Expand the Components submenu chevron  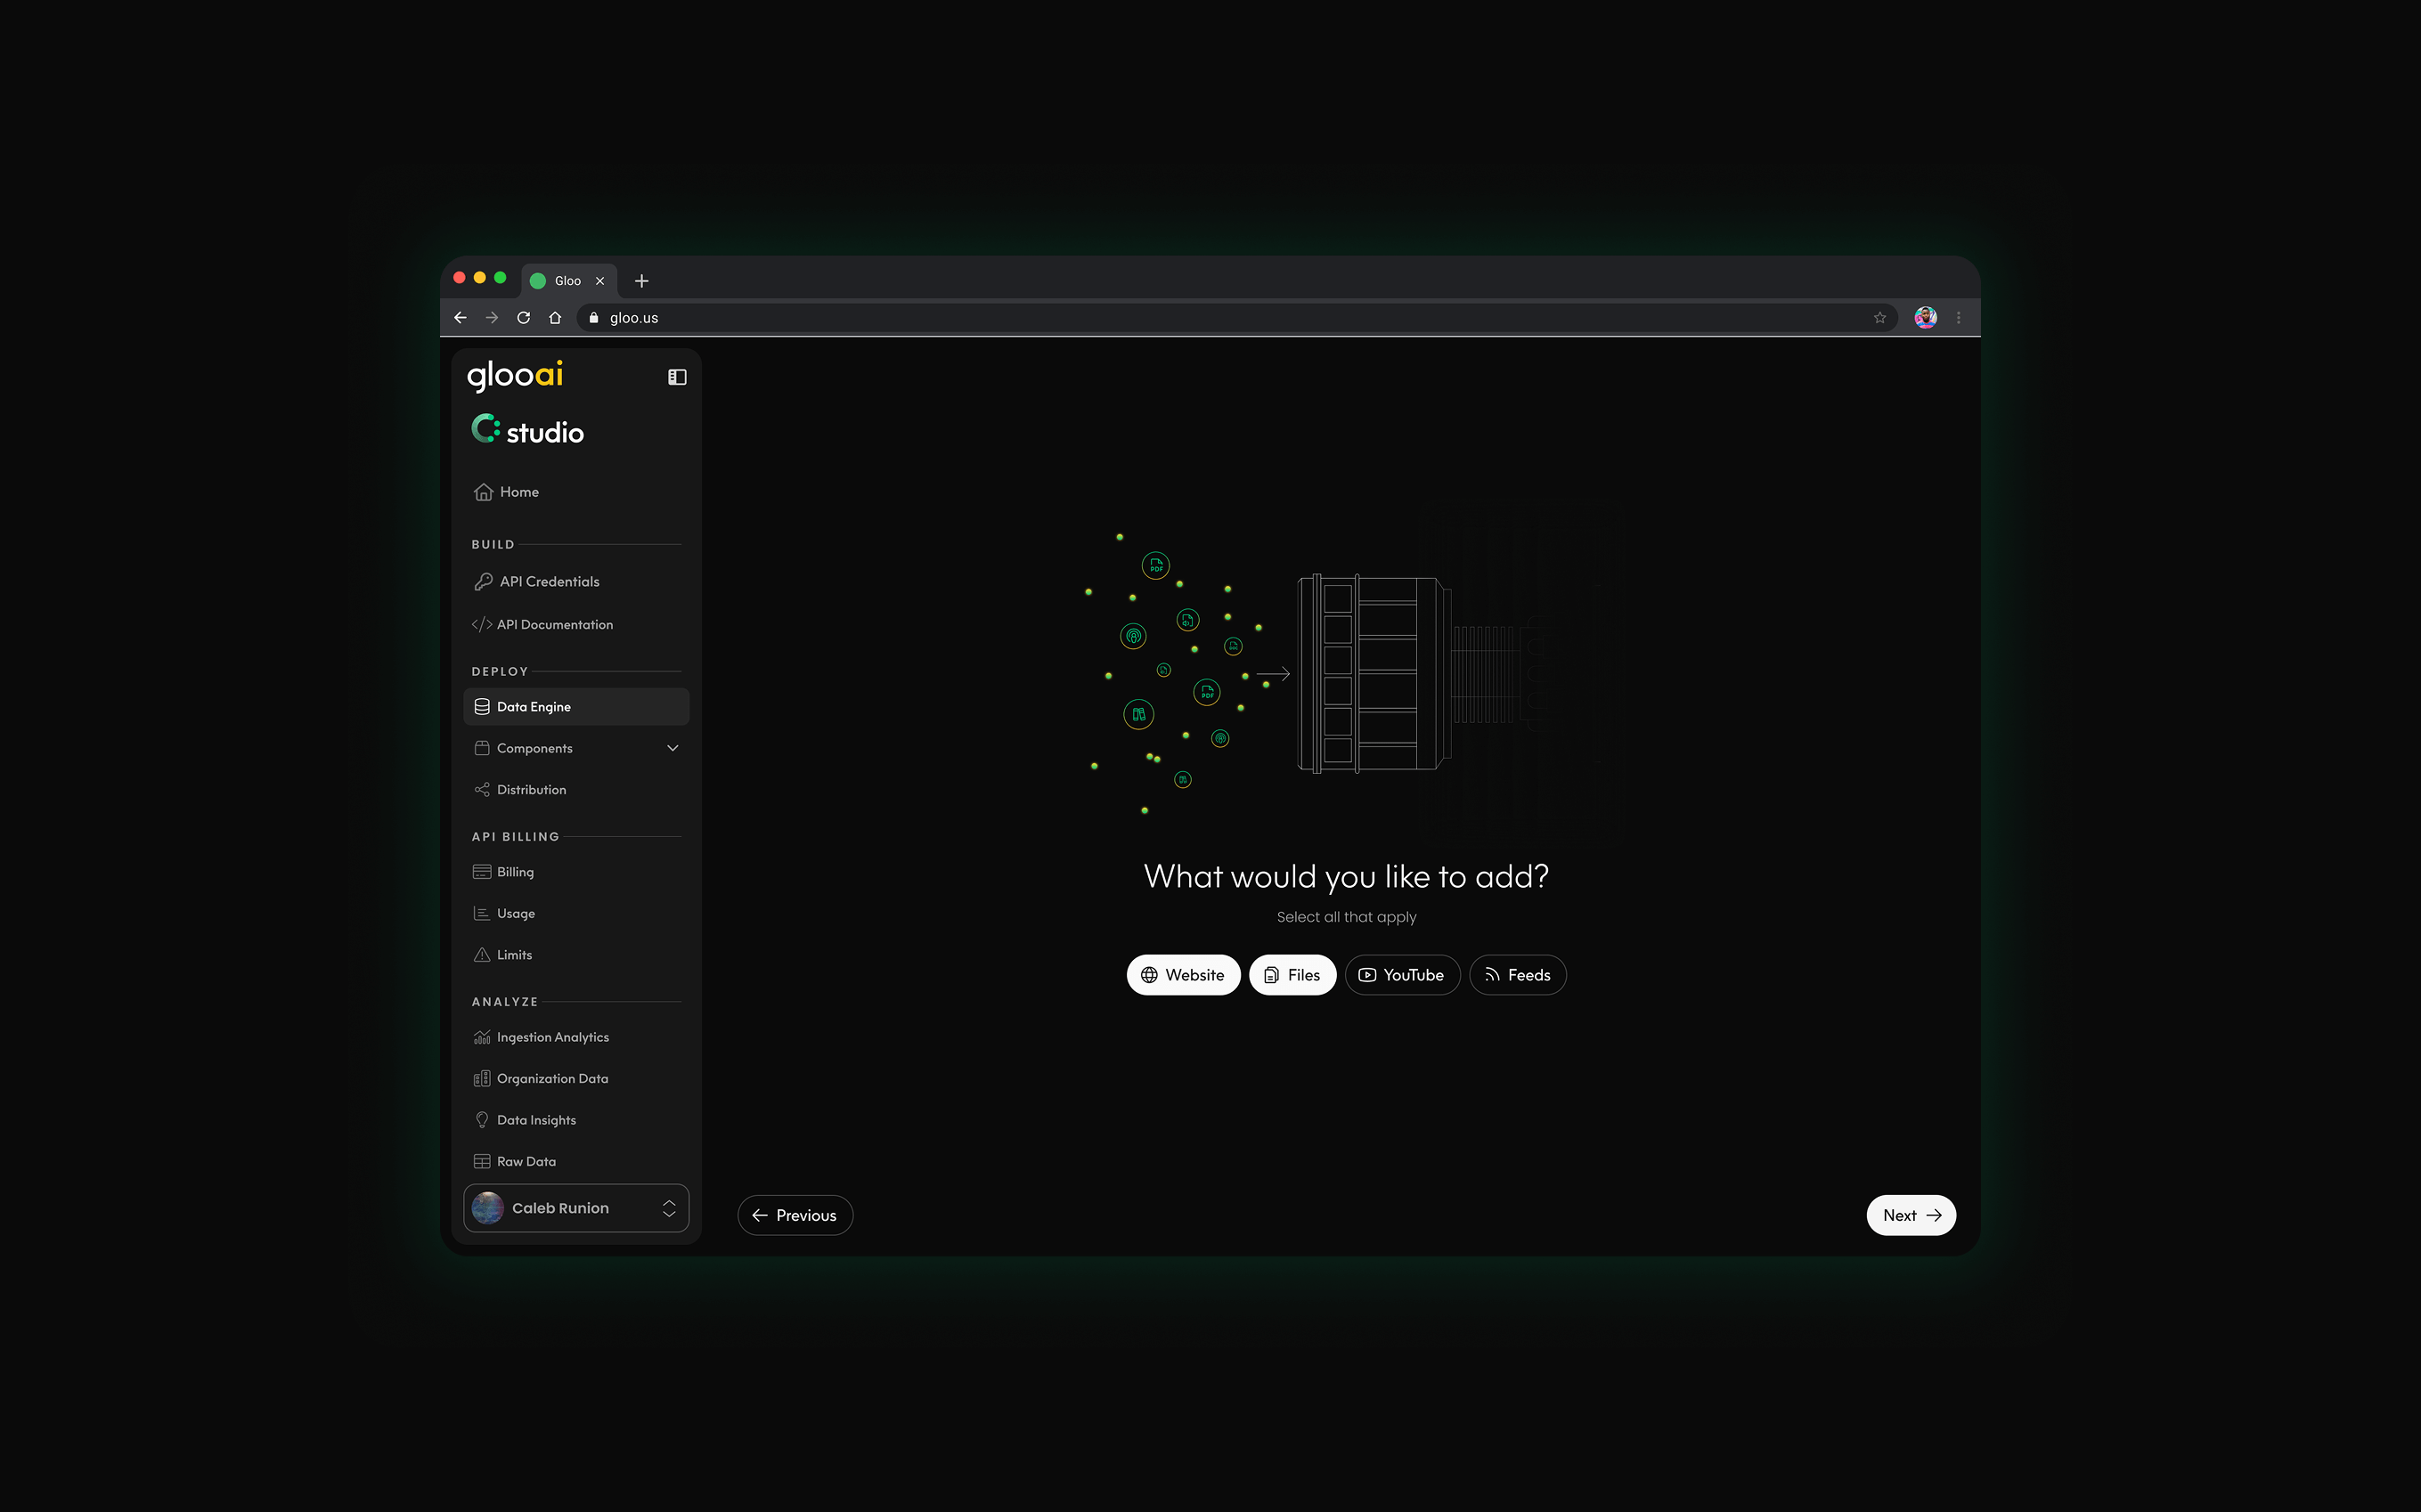click(x=672, y=748)
